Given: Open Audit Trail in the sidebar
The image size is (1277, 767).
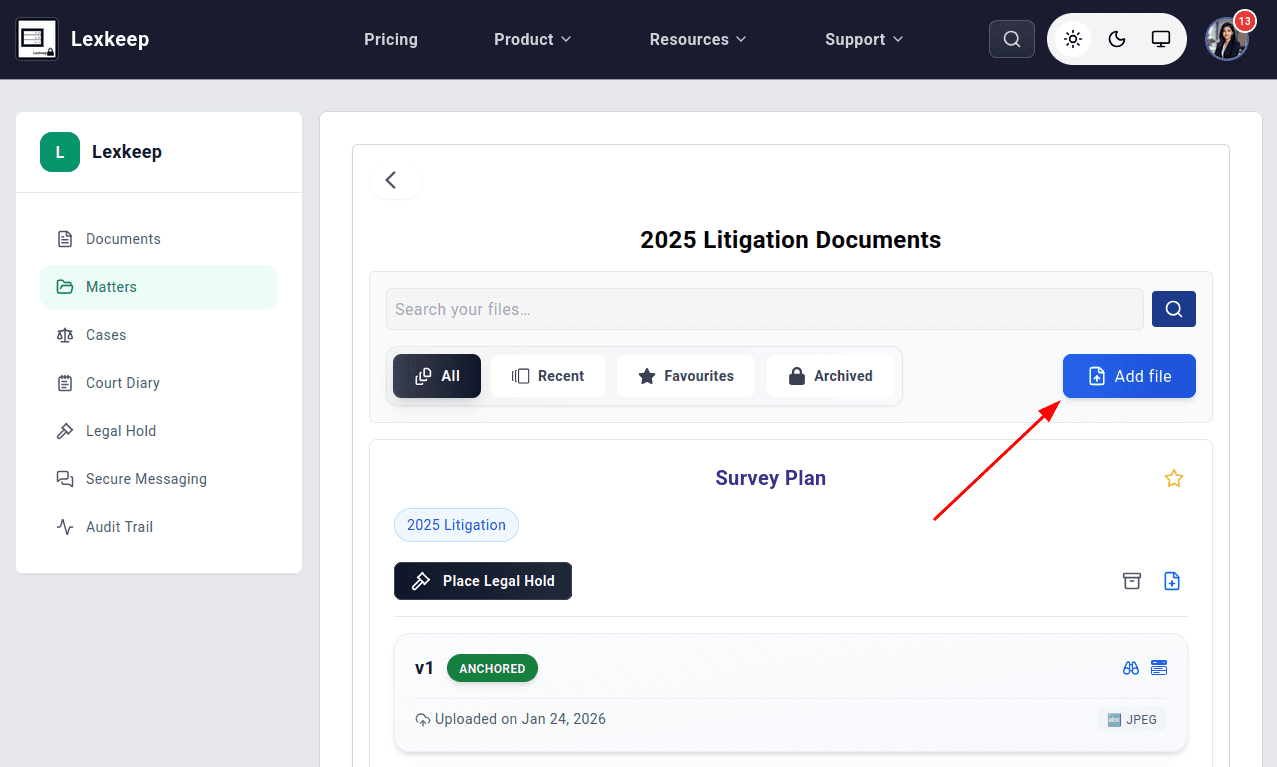Looking at the screenshot, I should pyautogui.click(x=159, y=527).
